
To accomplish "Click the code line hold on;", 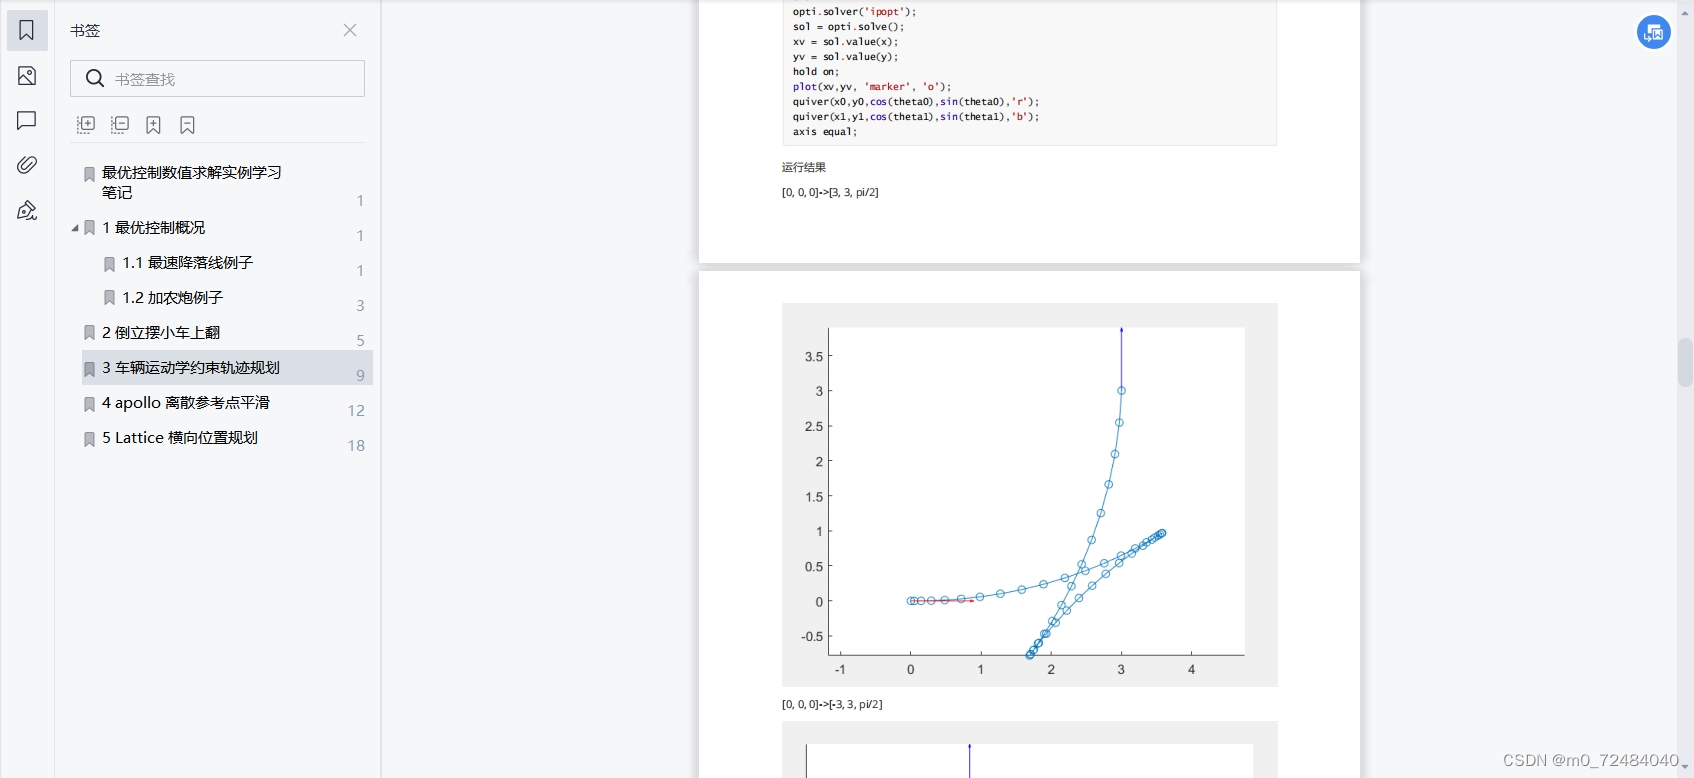I will pos(816,72).
